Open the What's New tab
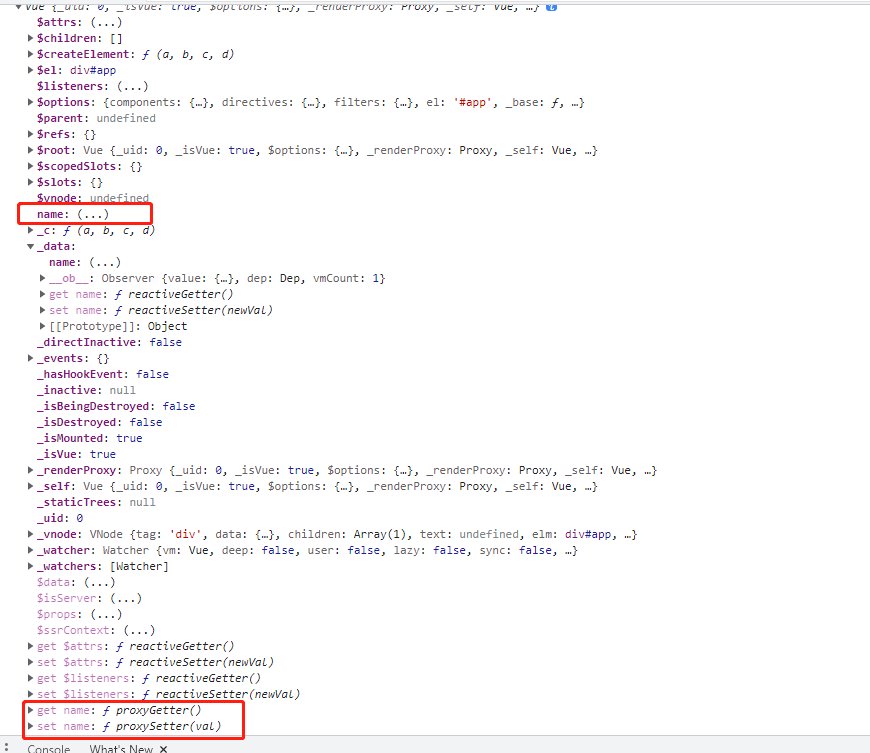This screenshot has width=870, height=753. [x=120, y=748]
